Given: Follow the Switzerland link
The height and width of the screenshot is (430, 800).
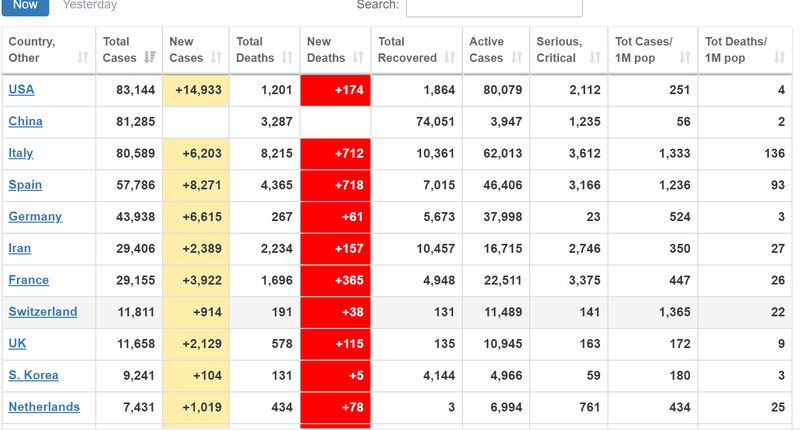Looking at the screenshot, I should tap(43, 312).
